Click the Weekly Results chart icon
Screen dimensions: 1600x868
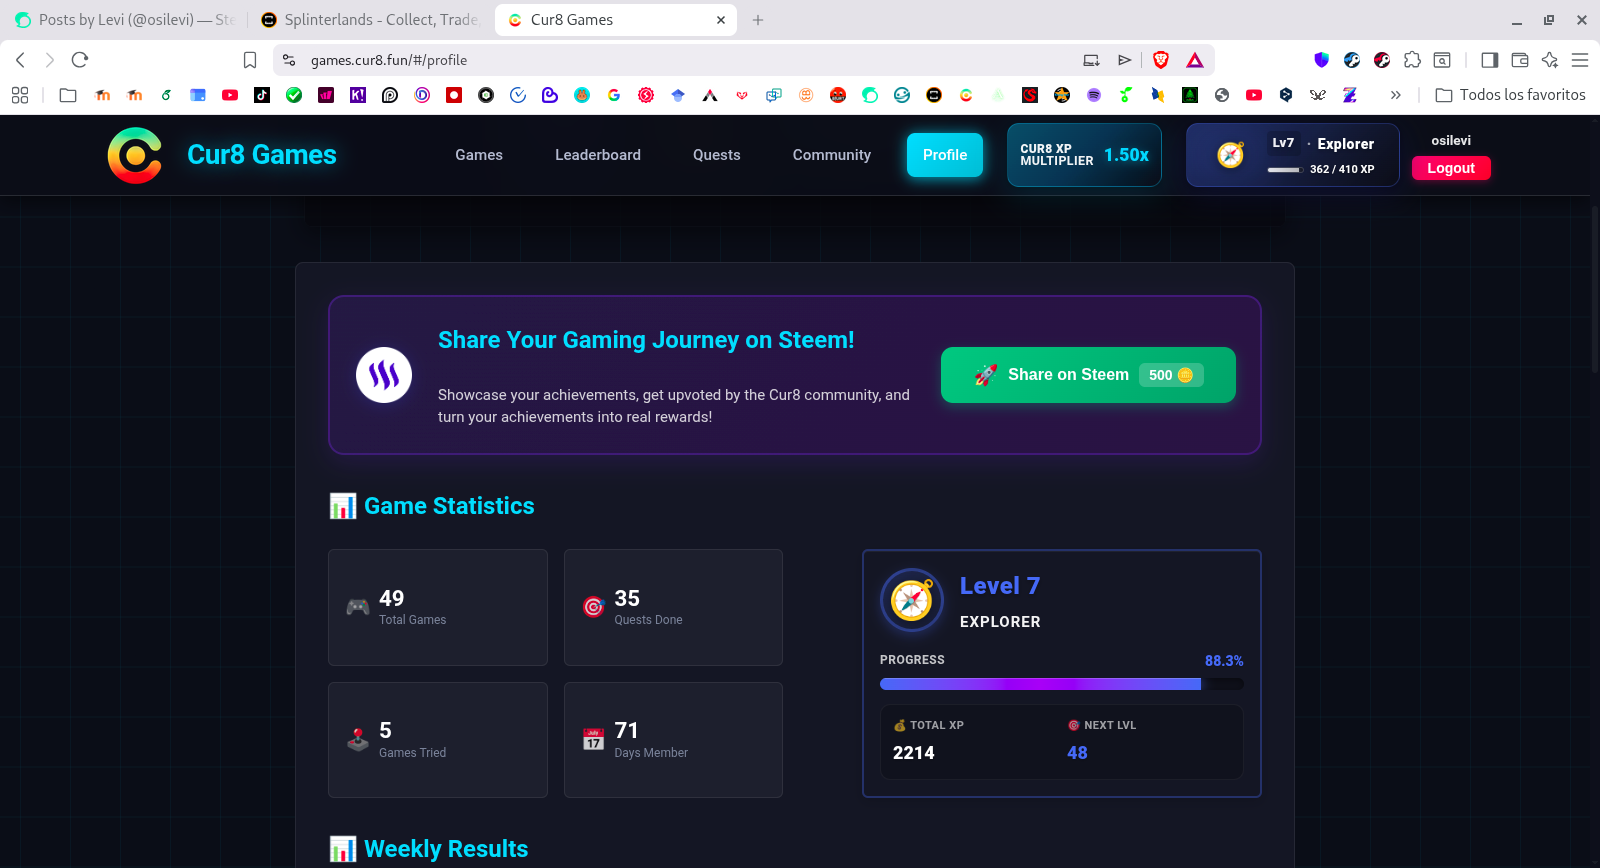(343, 849)
